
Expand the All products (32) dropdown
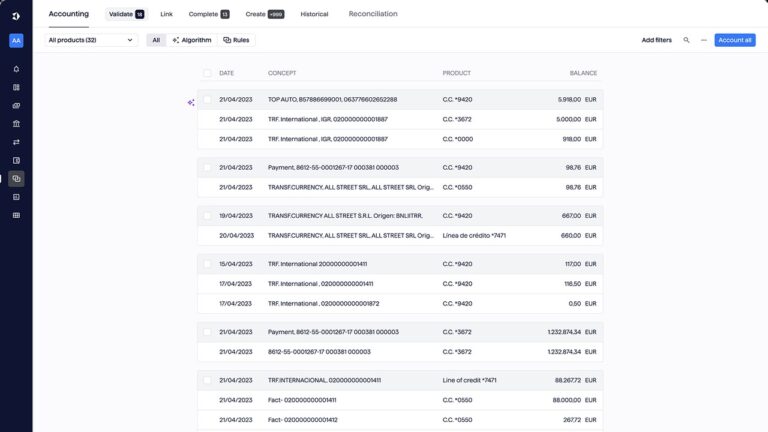90,40
